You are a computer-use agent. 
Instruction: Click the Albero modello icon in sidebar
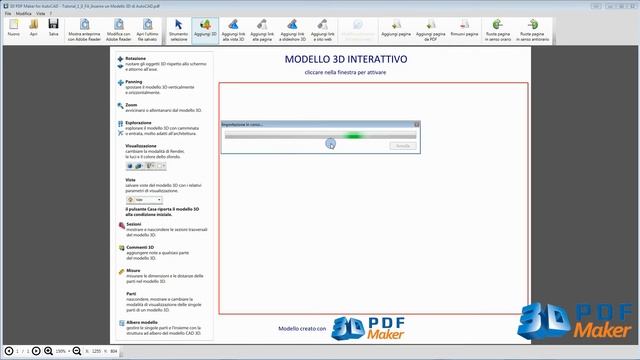coord(122,323)
